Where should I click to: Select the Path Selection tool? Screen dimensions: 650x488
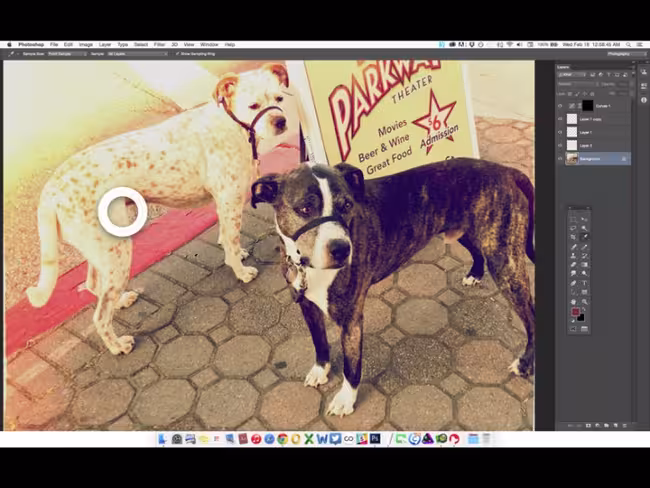[573, 292]
